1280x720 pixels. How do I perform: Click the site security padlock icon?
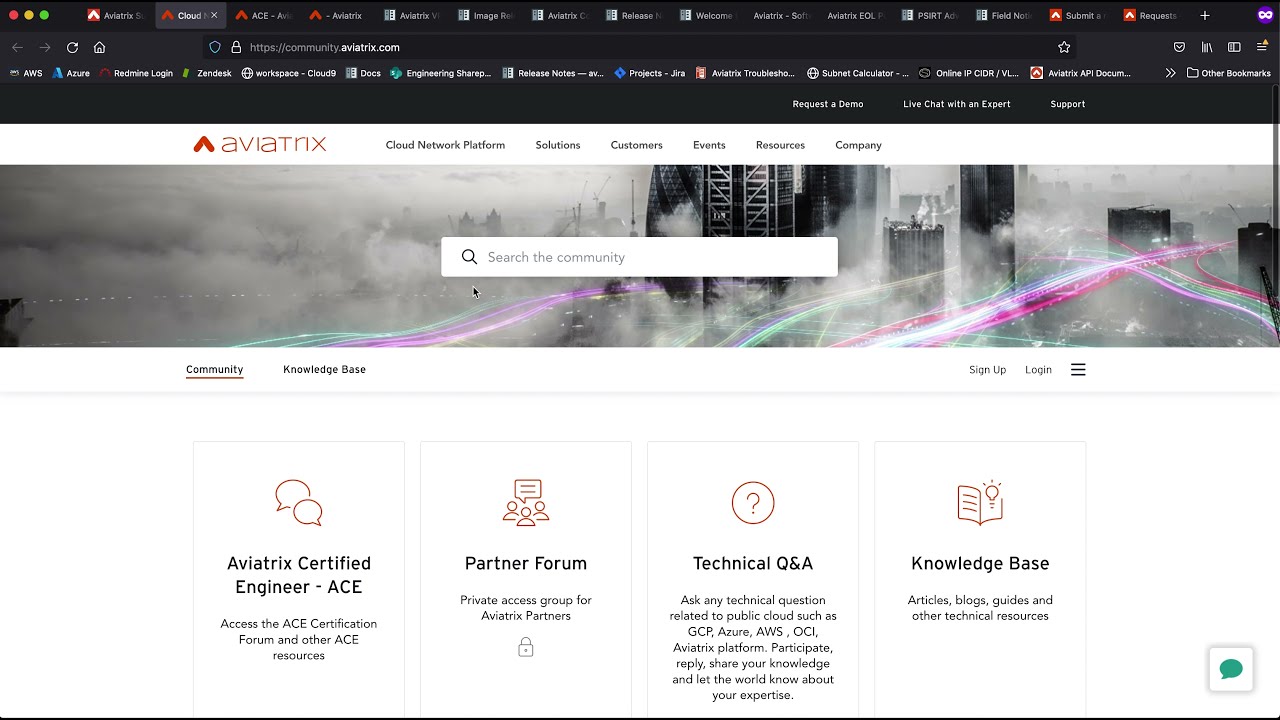(x=236, y=47)
